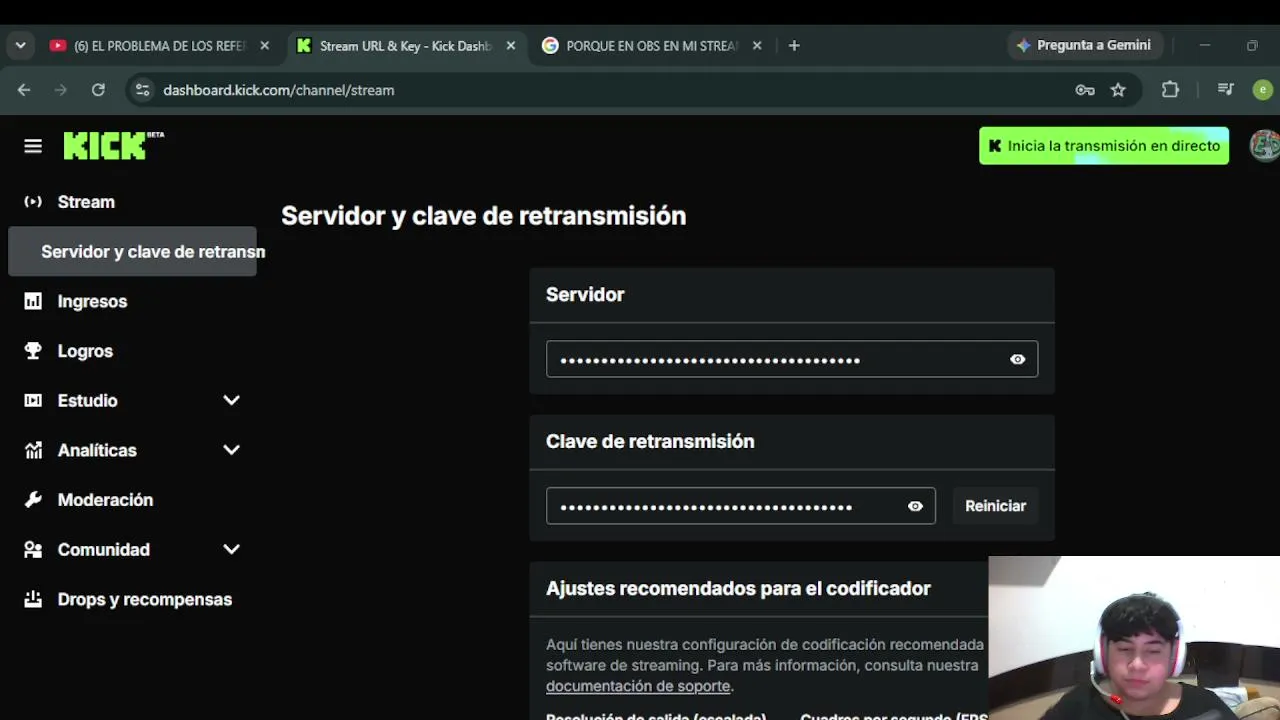
Task: Open the password manager key icon
Action: (x=1085, y=90)
